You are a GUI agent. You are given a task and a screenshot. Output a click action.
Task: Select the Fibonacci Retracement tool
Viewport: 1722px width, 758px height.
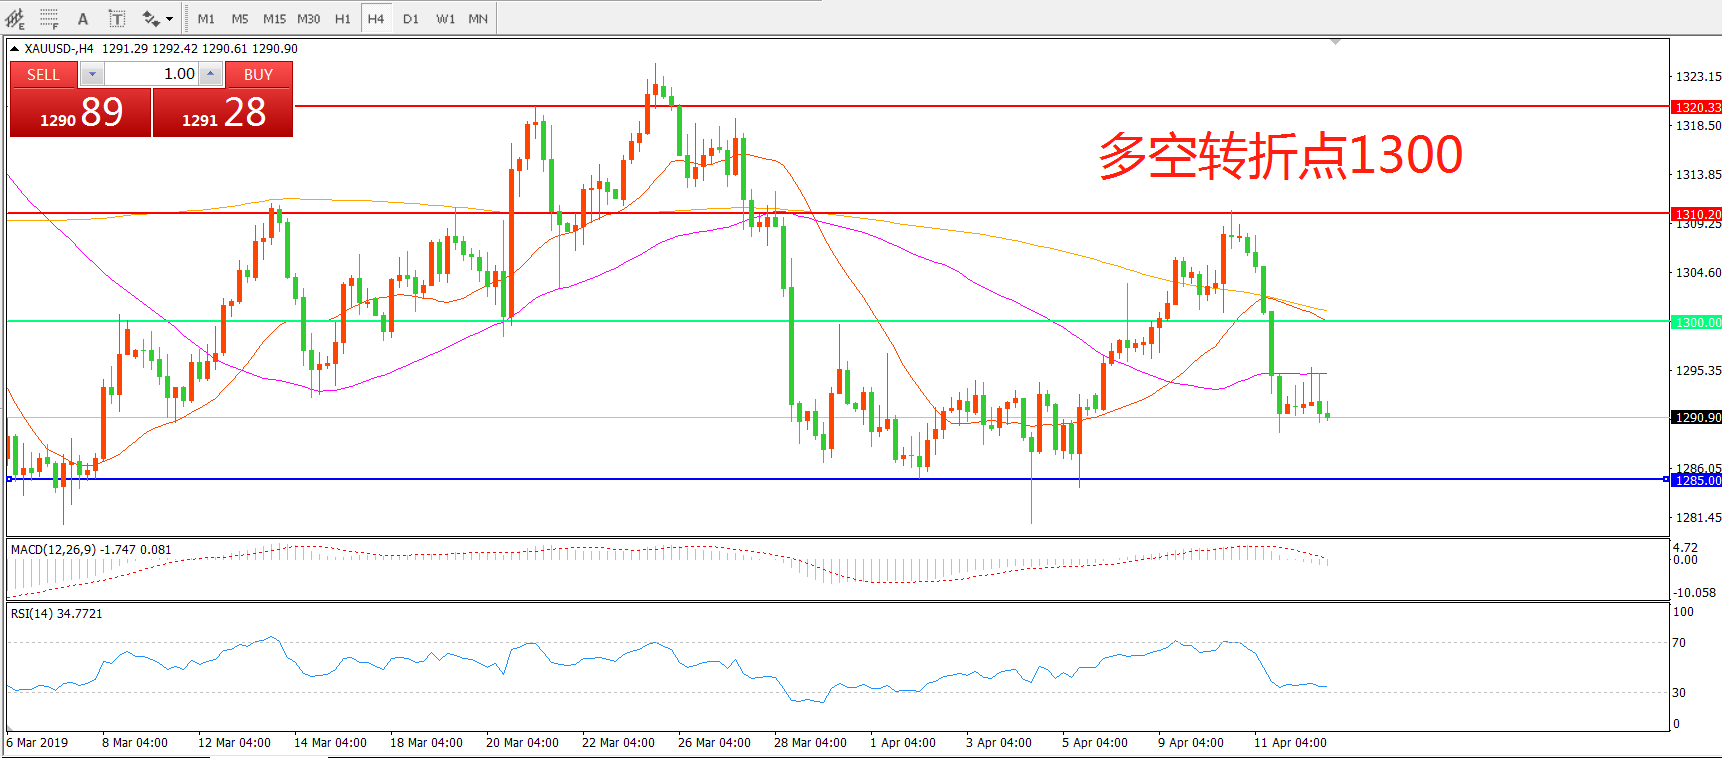49,19
